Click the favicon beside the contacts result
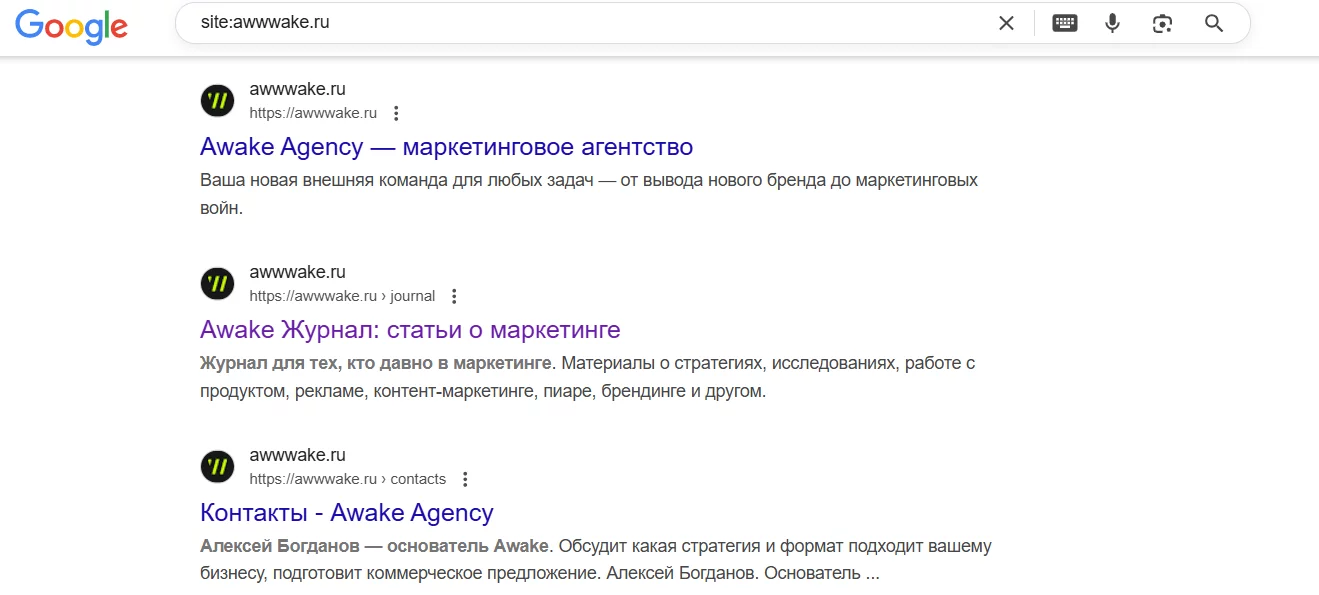 click(217, 467)
